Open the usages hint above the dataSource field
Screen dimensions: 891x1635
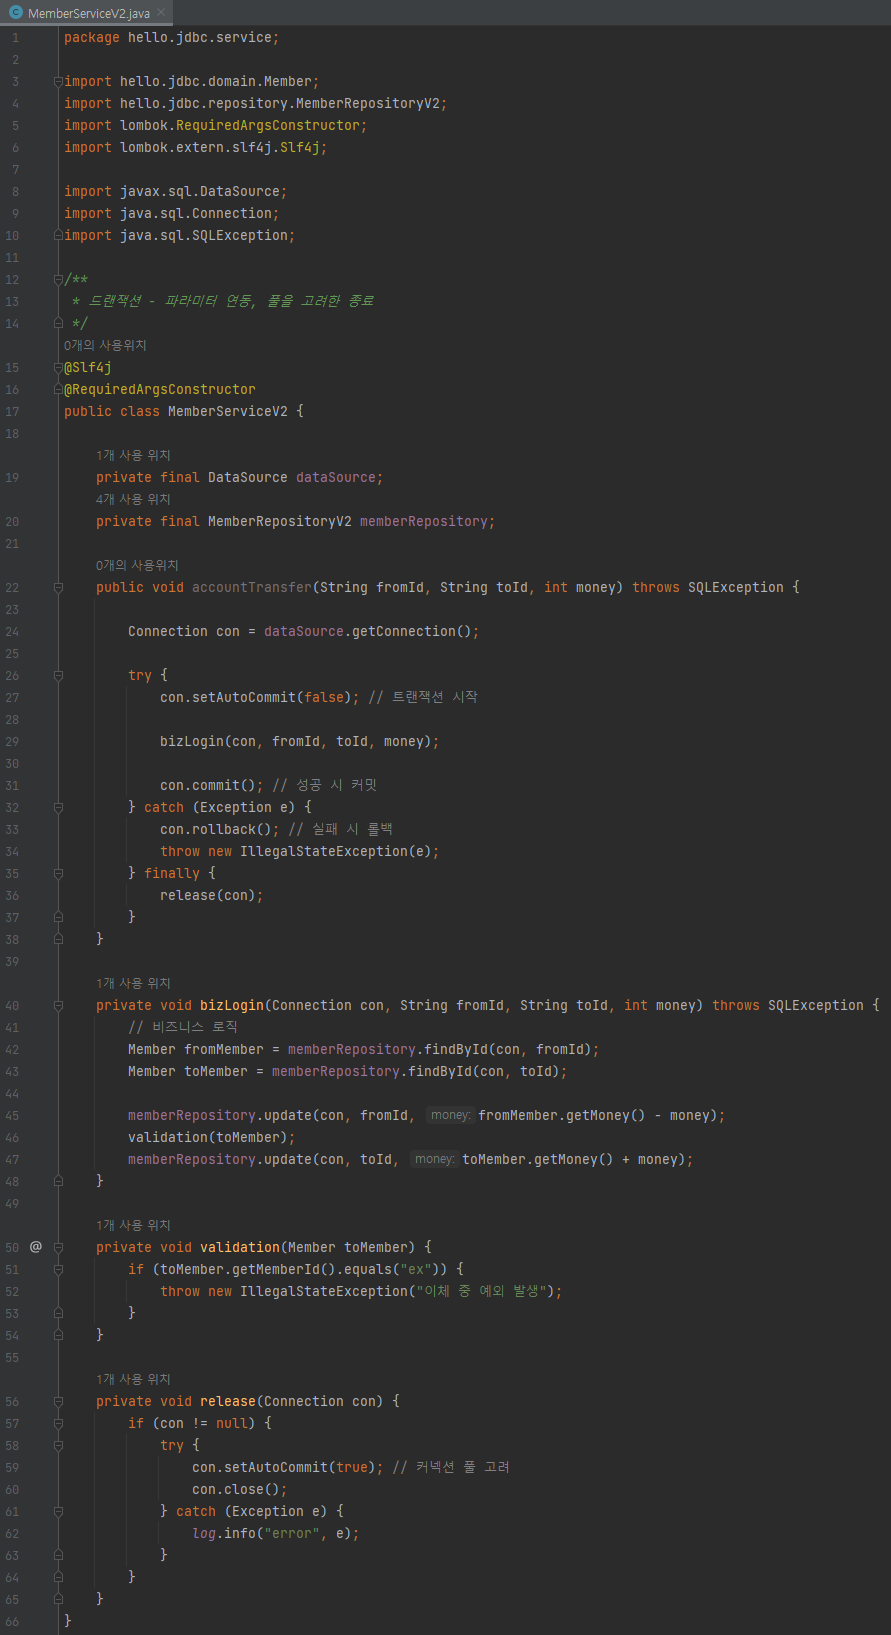(133, 455)
